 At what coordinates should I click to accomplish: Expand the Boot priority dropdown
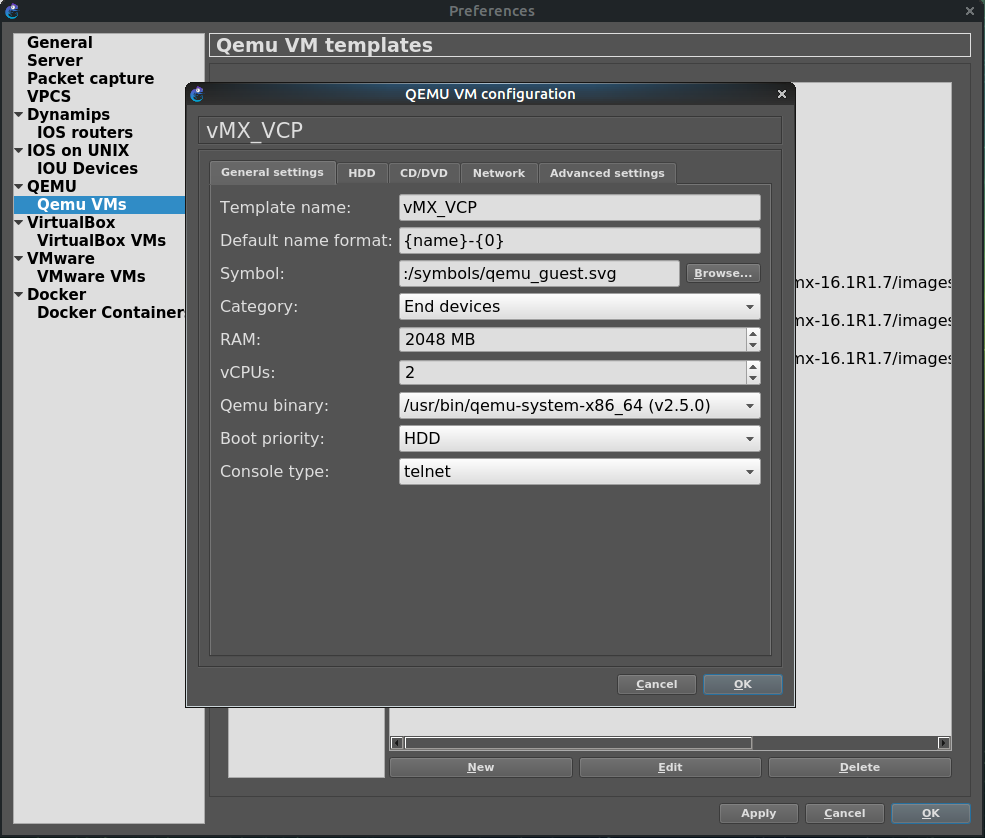(580, 439)
